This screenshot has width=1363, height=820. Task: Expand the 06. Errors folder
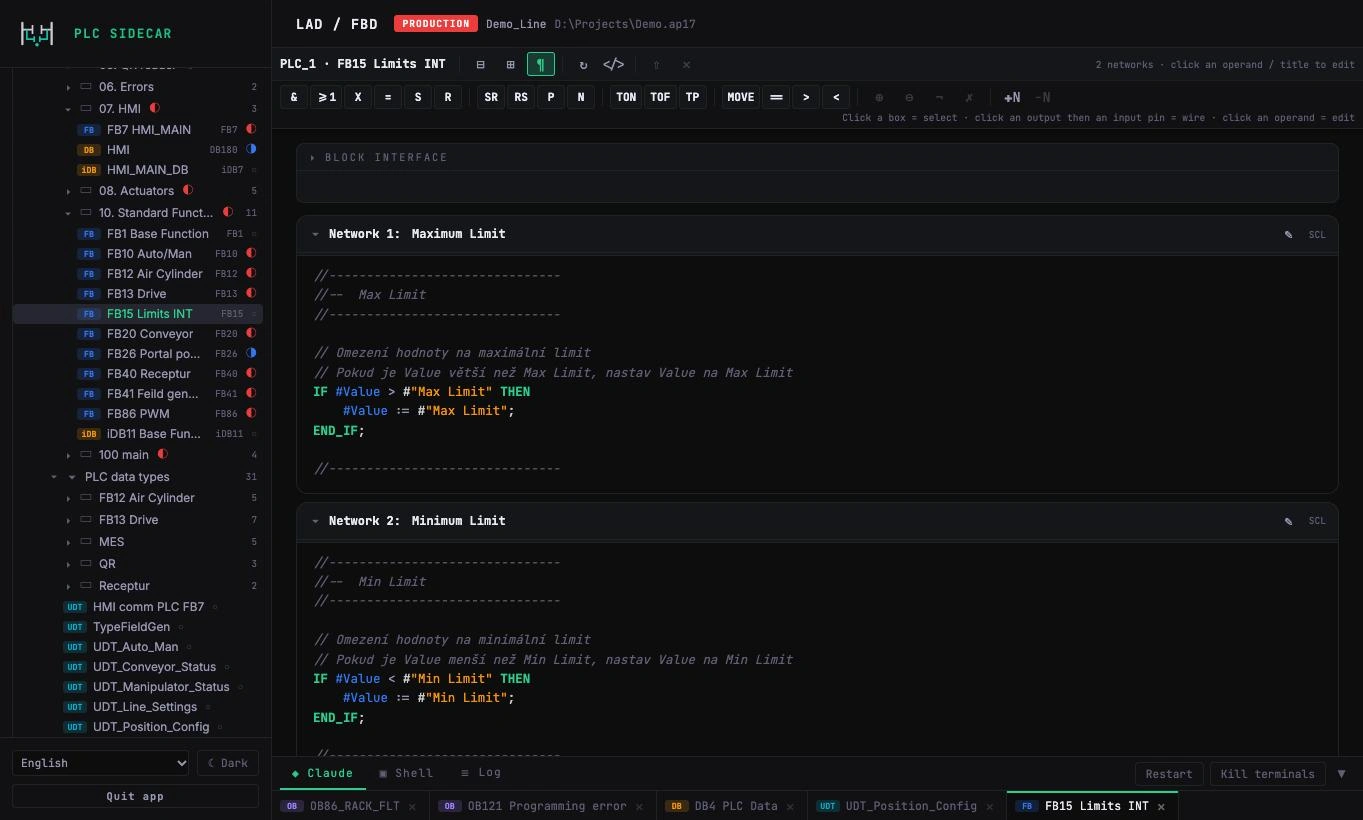68,87
